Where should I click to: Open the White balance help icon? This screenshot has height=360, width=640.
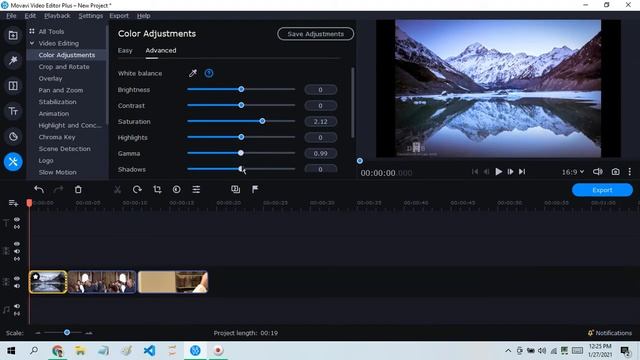(x=209, y=73)
